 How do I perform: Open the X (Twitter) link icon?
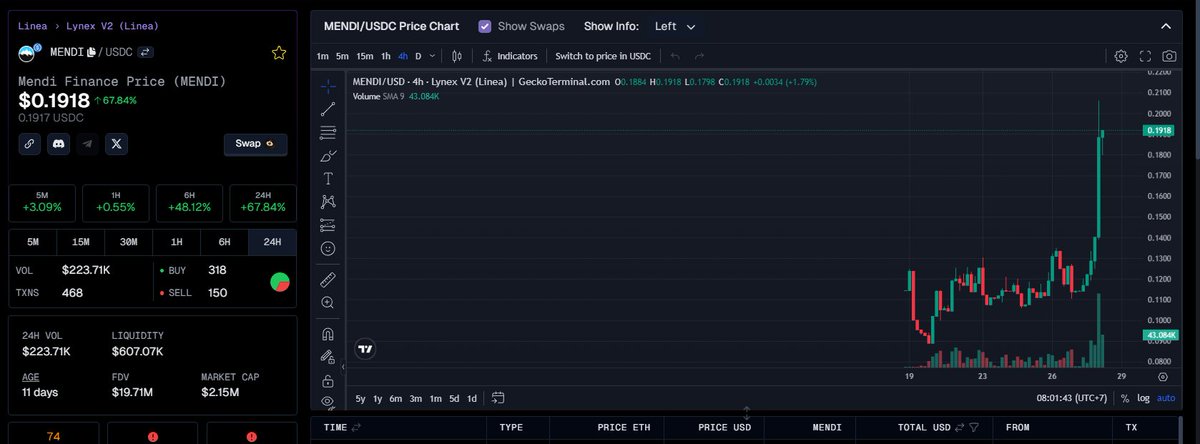117,144
